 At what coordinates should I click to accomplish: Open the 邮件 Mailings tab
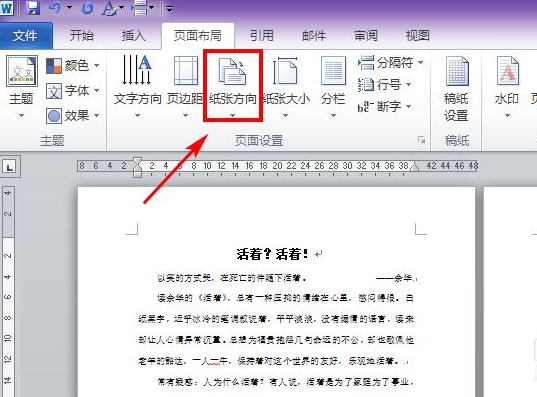pos(314,35)
